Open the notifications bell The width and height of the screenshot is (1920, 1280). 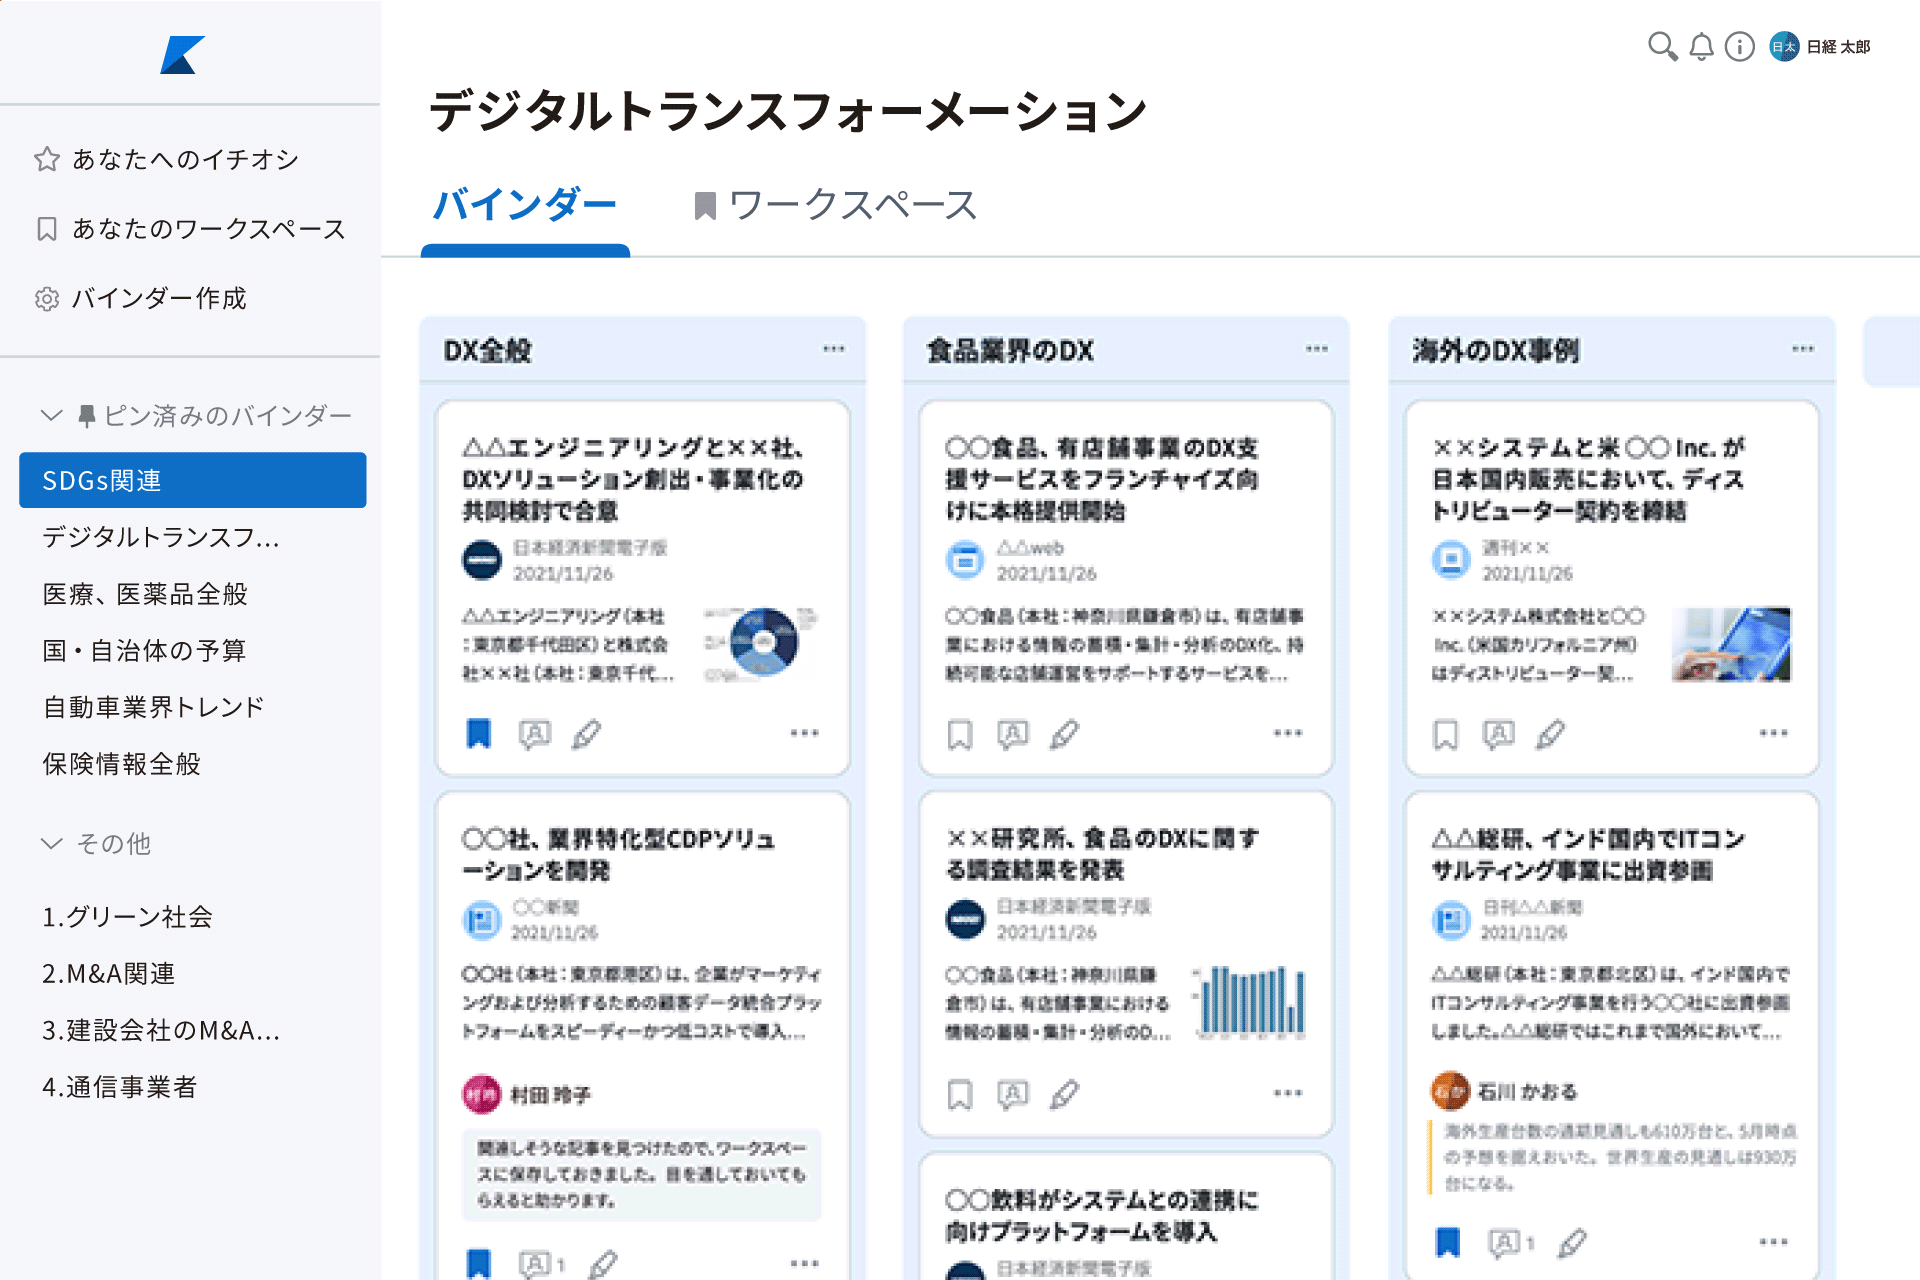1701,47
